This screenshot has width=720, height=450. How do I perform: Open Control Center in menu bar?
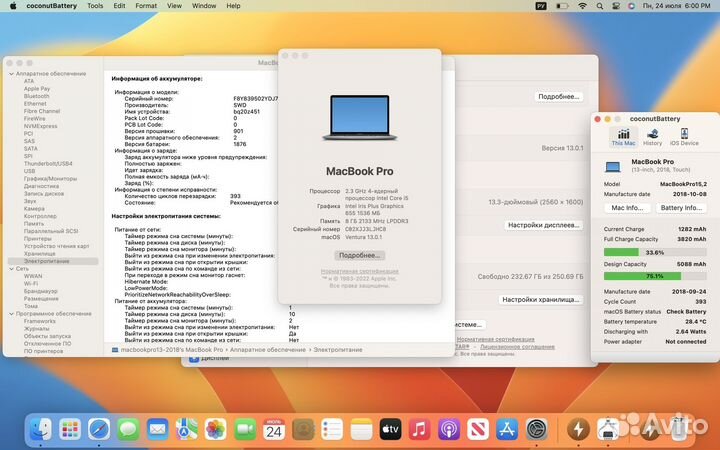tap(616, 6)
